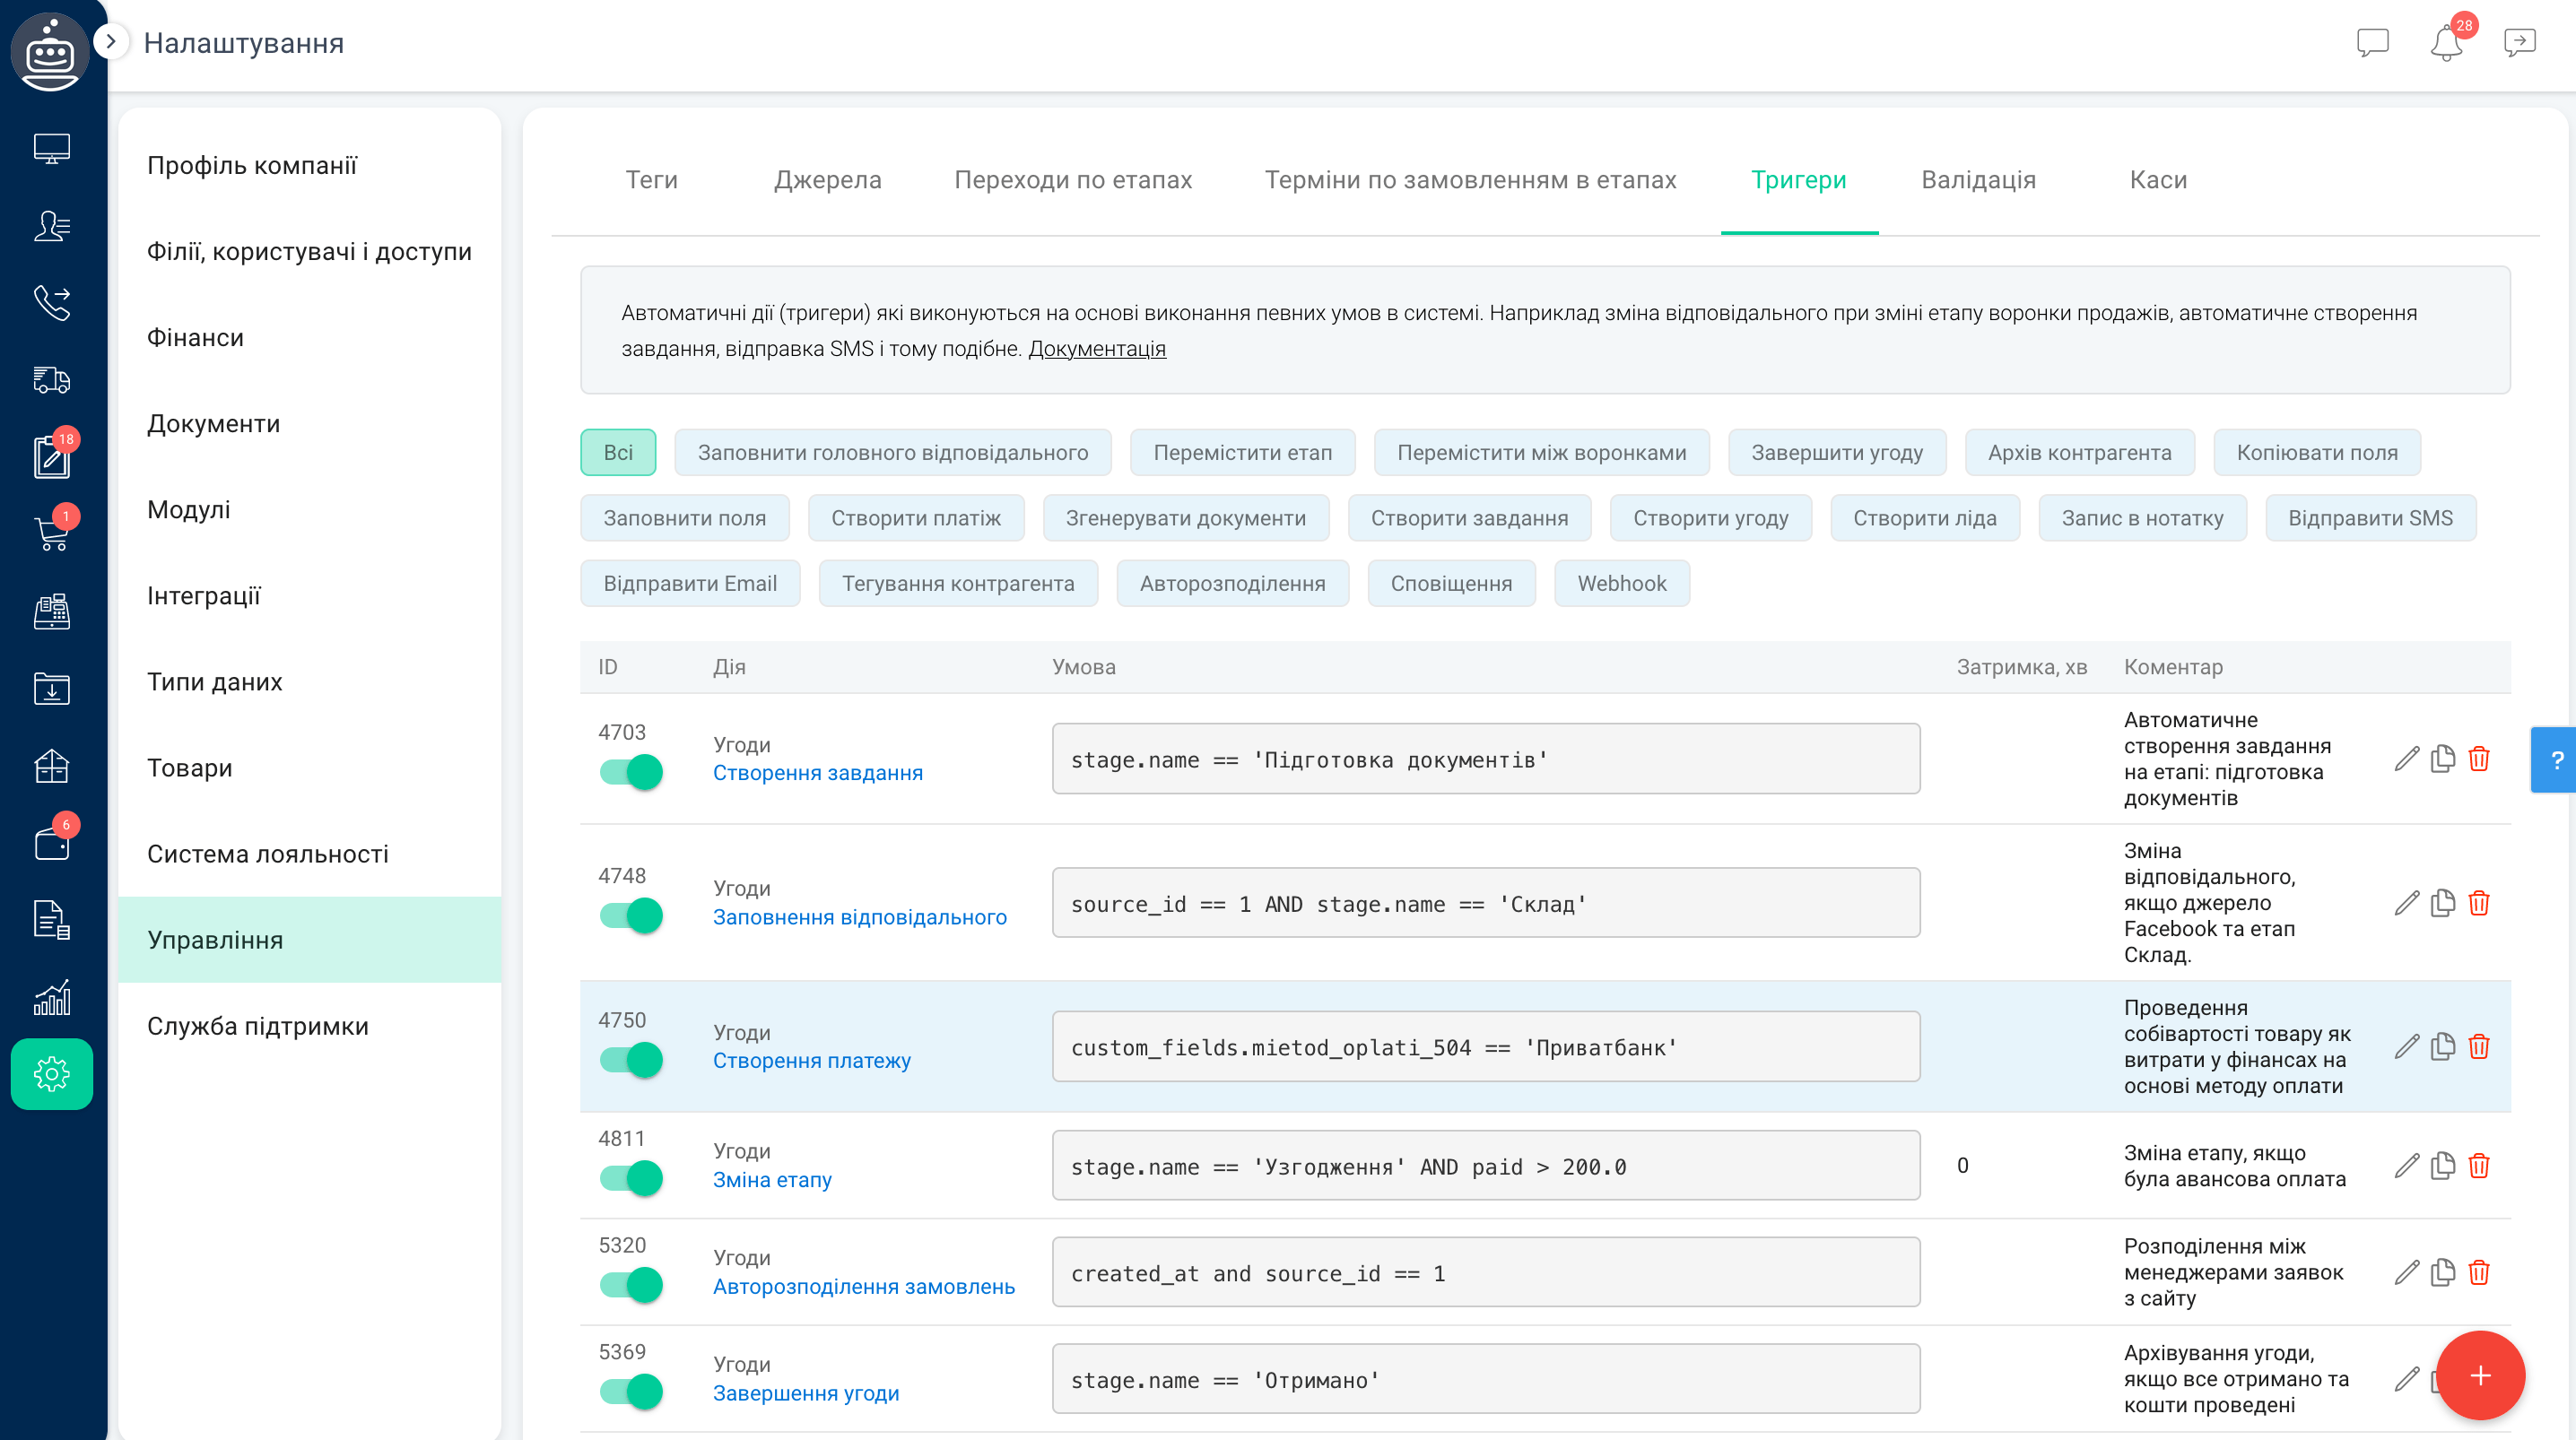2576x1440 pixels.
Task: Edit trigger 4703 with pencil icon
Action: pos(2407,759)
